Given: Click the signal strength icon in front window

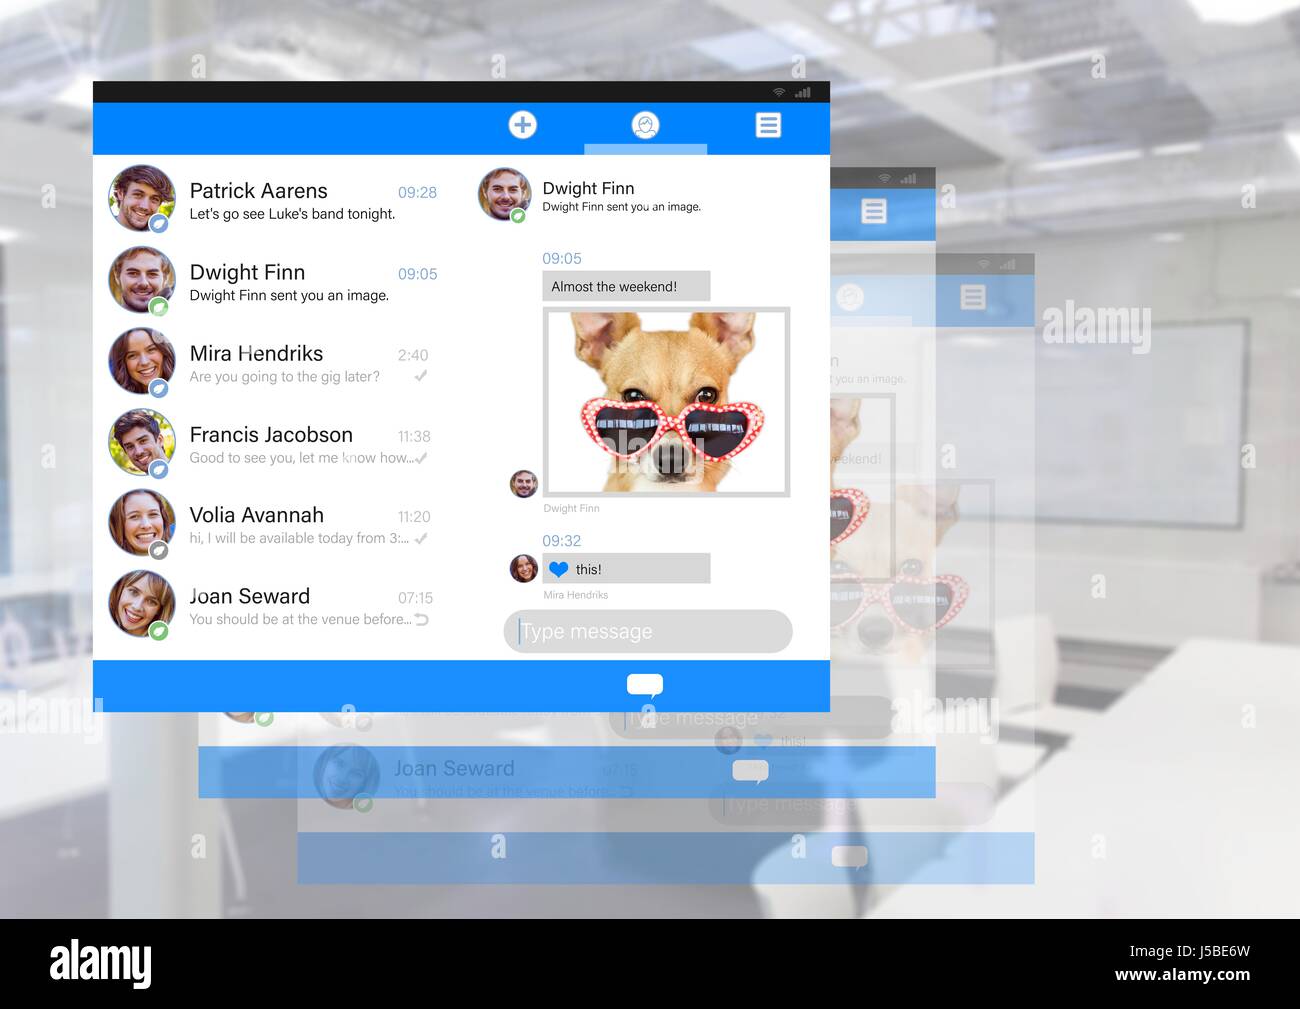Looking at the screenshot, I should (802, 92).
